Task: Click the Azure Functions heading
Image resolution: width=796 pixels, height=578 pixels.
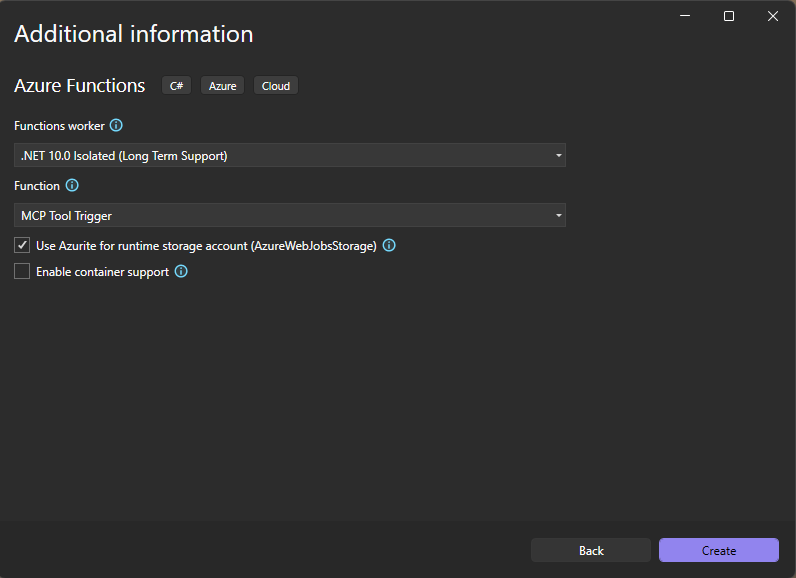Action: (x=80, y=86)
